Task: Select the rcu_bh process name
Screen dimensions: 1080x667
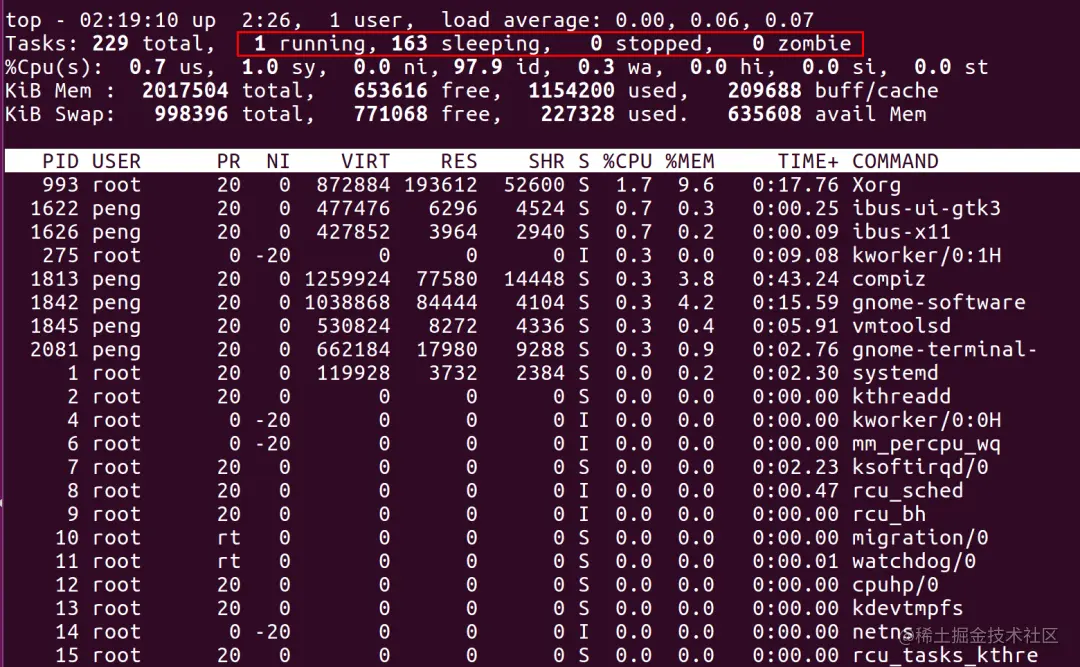Action: tap(889, 514)
